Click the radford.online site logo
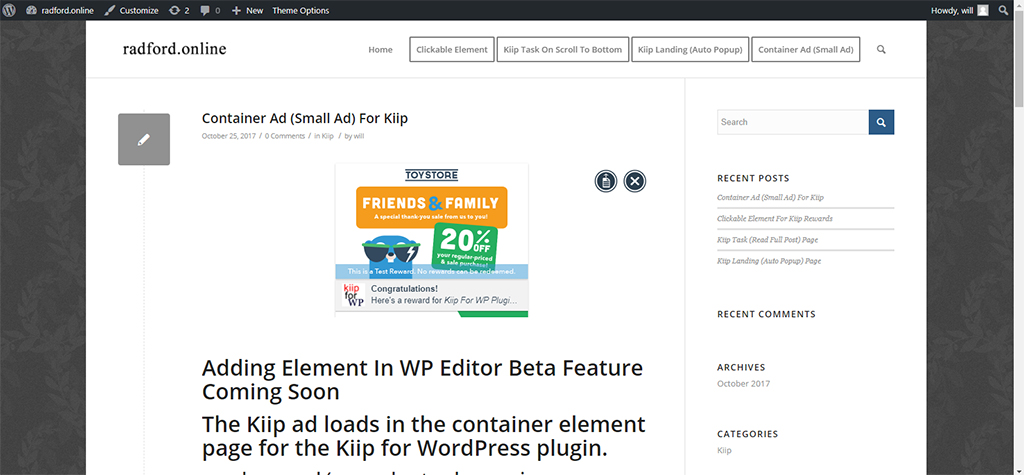The width and height of the screenshot is (1024, 475). [174, 48]
